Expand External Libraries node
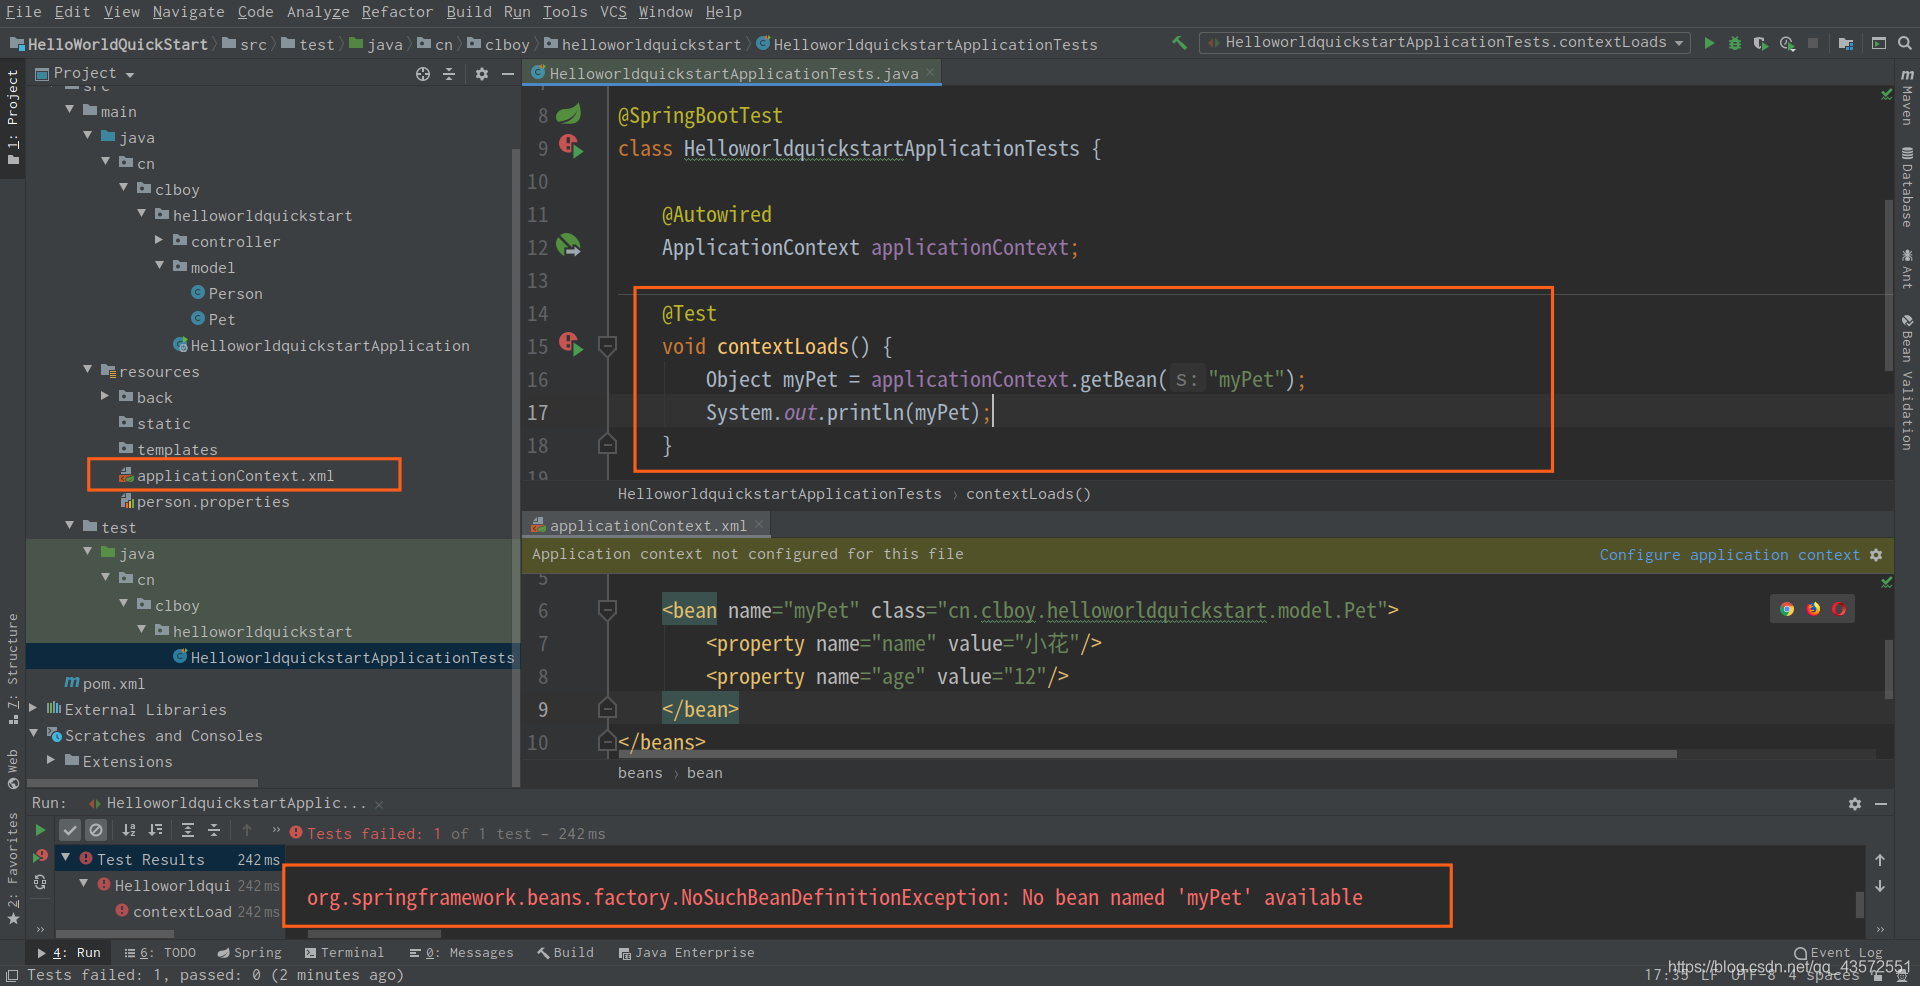Screen dimensions: 1920x986 (34, 708)
